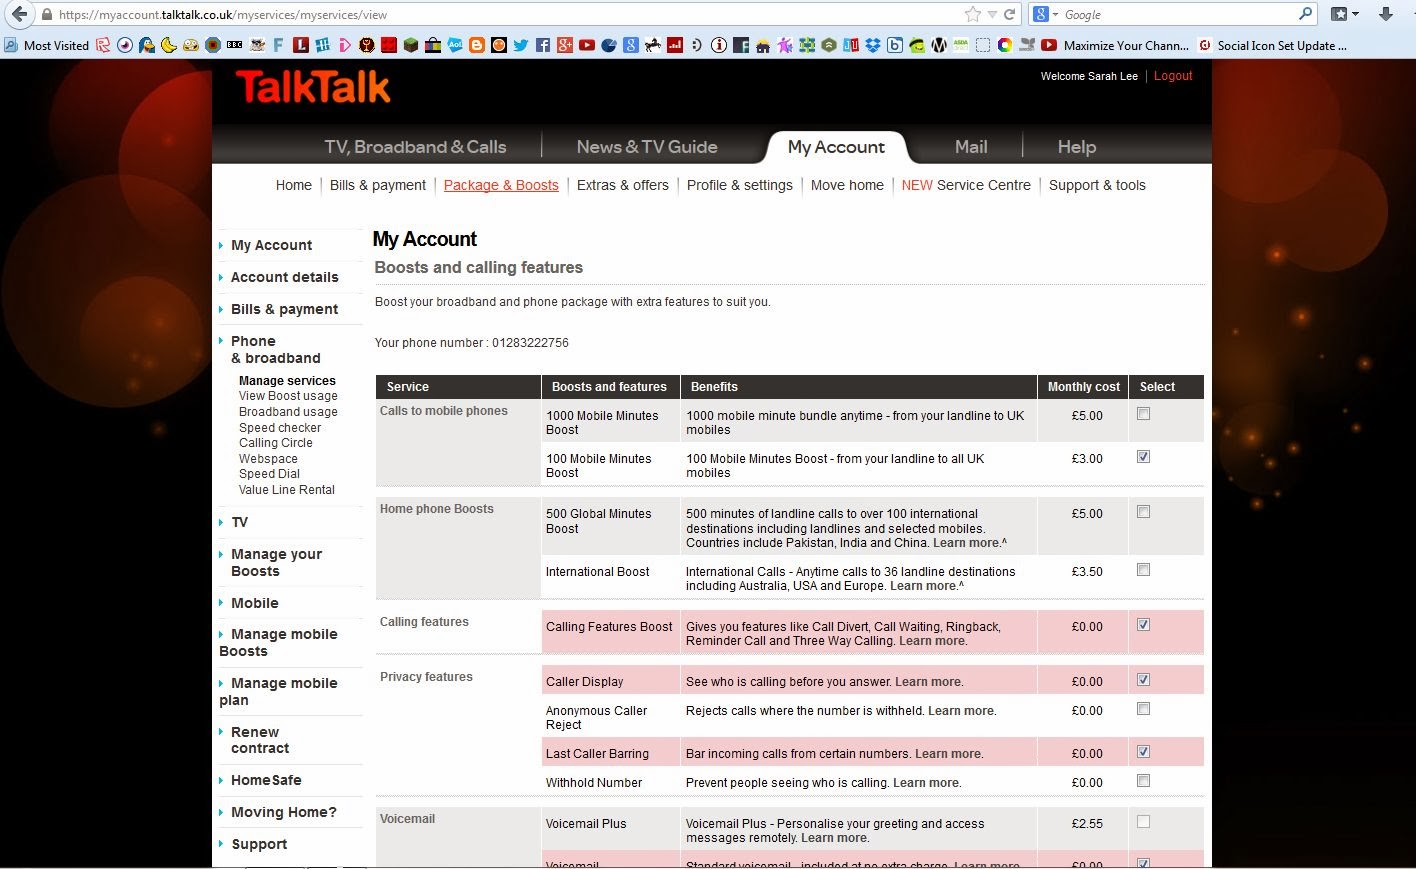Open the Google+ bookmark icon
The height and width of the screenshot is (869, 1416).
point(564,45)
